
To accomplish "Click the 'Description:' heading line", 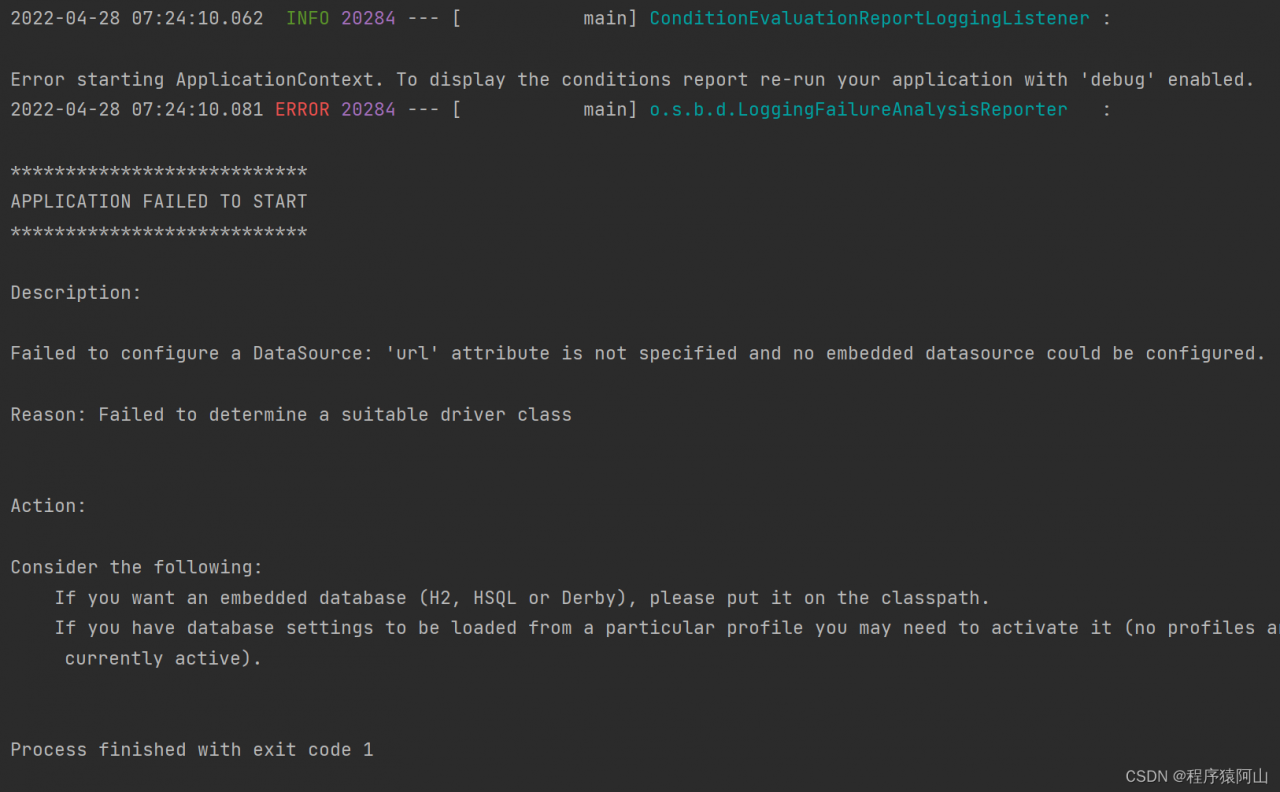I will 76,293.
